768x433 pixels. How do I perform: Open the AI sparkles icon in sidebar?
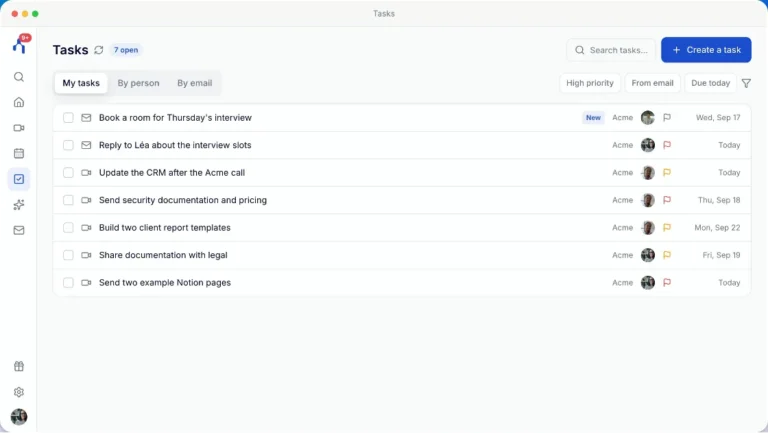pos(19,205)
